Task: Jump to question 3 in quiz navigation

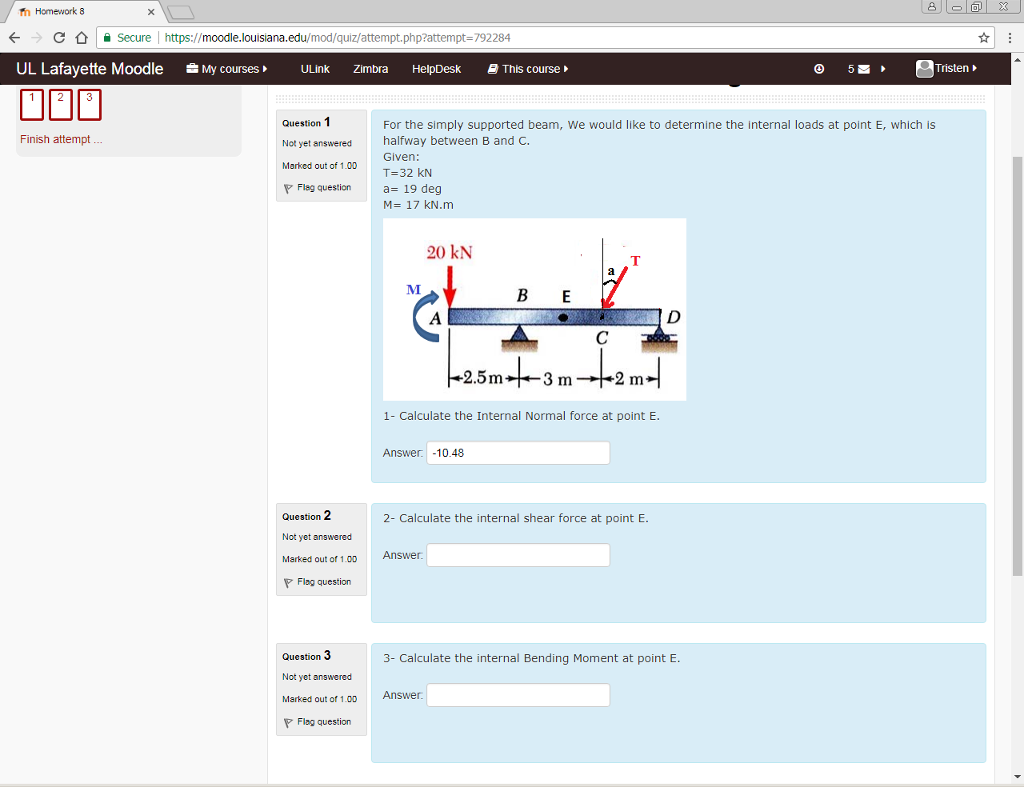Action: pyautogui.click(x=89, y=104)
